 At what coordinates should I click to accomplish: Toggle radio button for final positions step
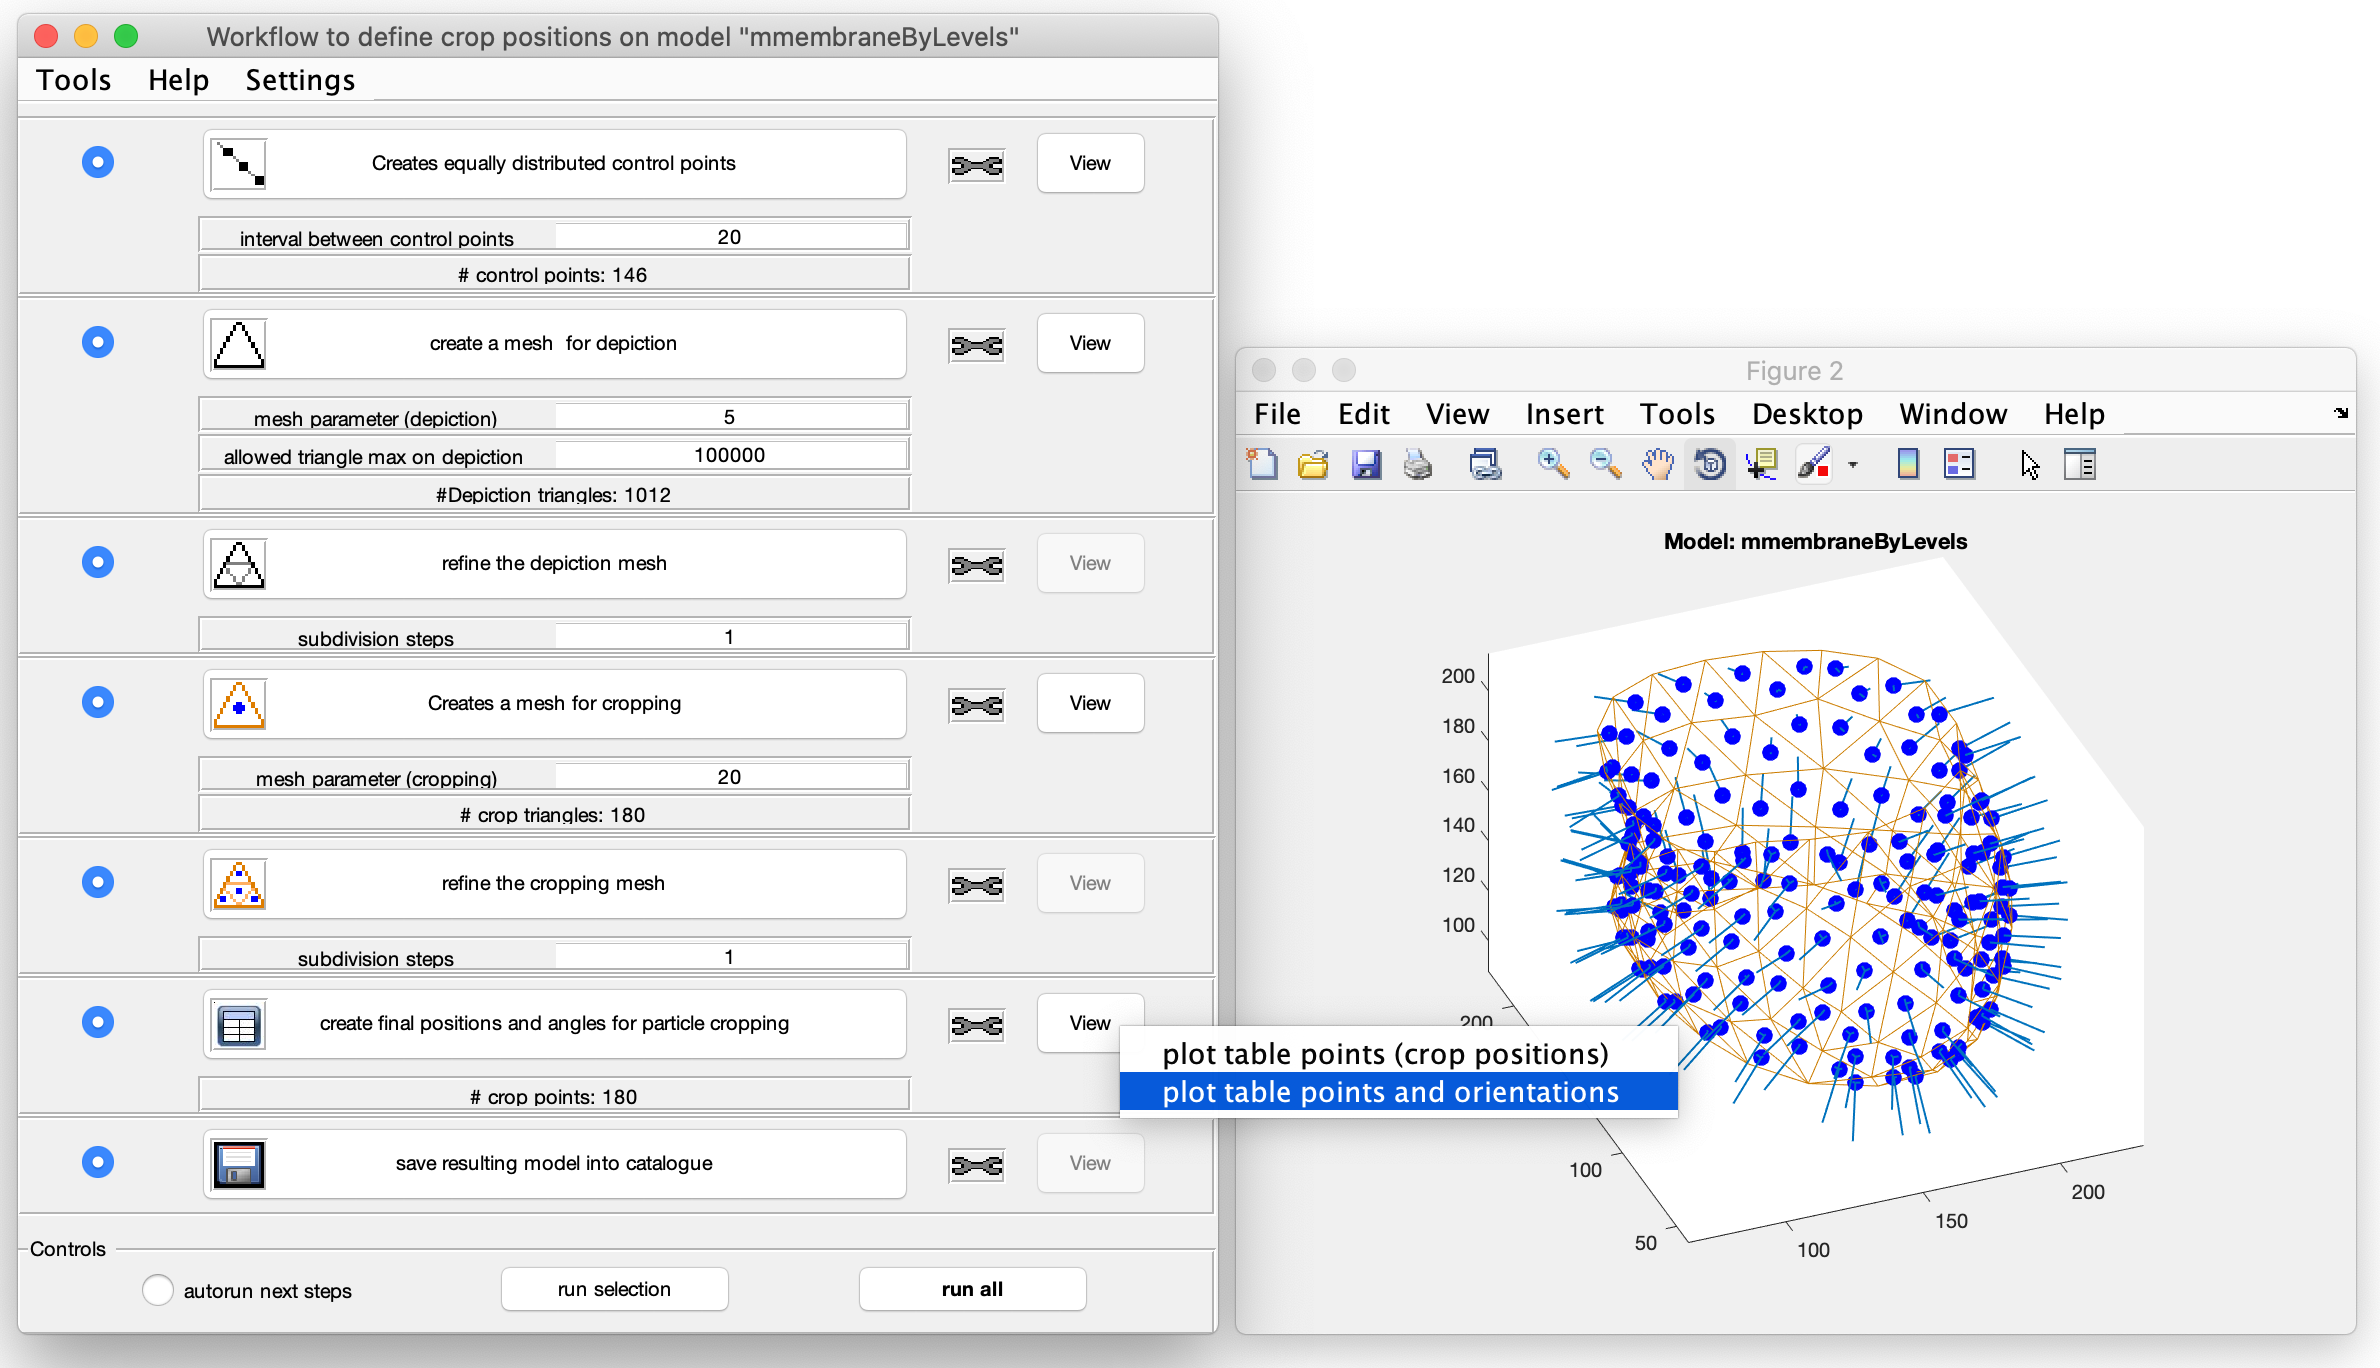pos(98,1022)
